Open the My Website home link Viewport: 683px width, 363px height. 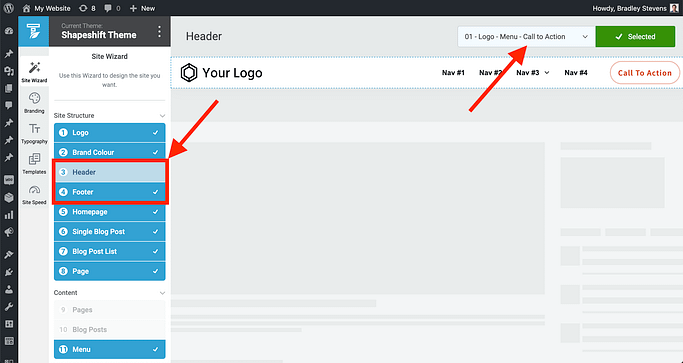tap(46, 8)
